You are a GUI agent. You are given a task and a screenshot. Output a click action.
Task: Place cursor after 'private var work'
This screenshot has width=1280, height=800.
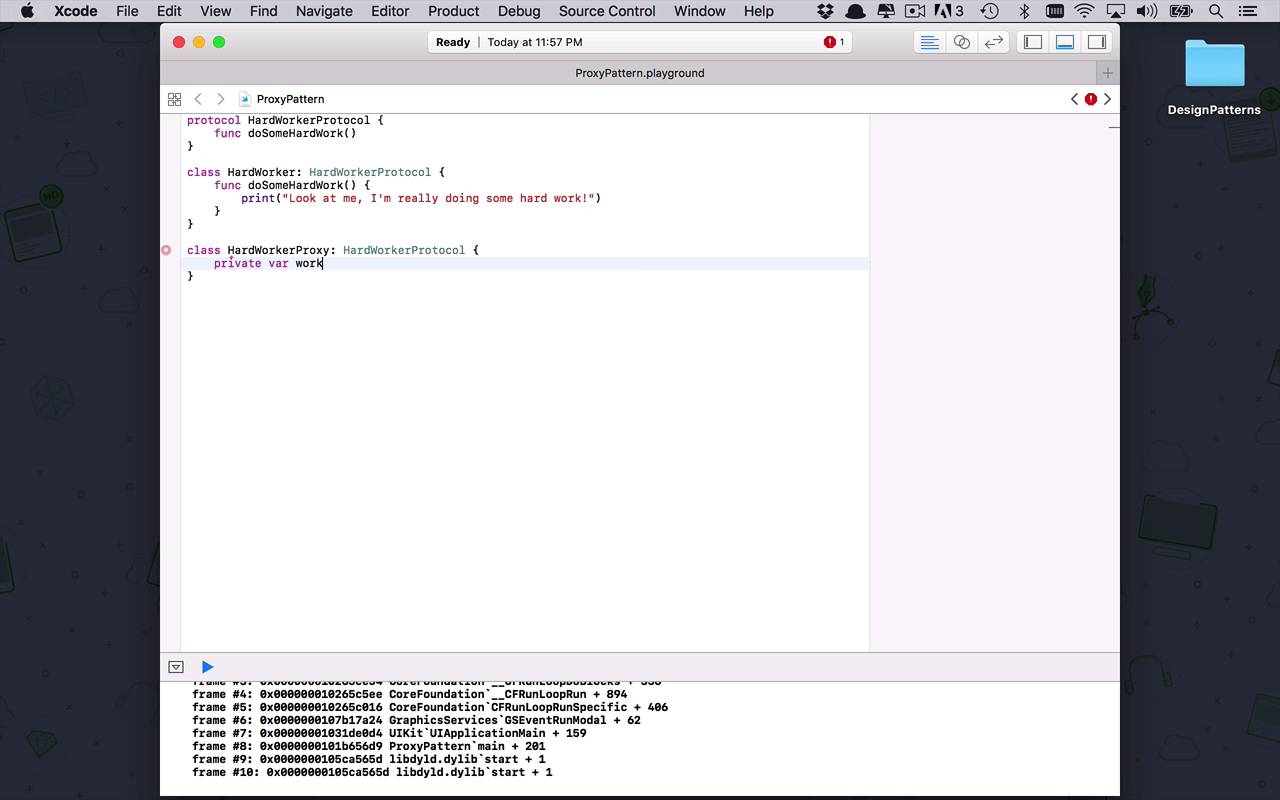pyautogui.click(x=323, y=263)
